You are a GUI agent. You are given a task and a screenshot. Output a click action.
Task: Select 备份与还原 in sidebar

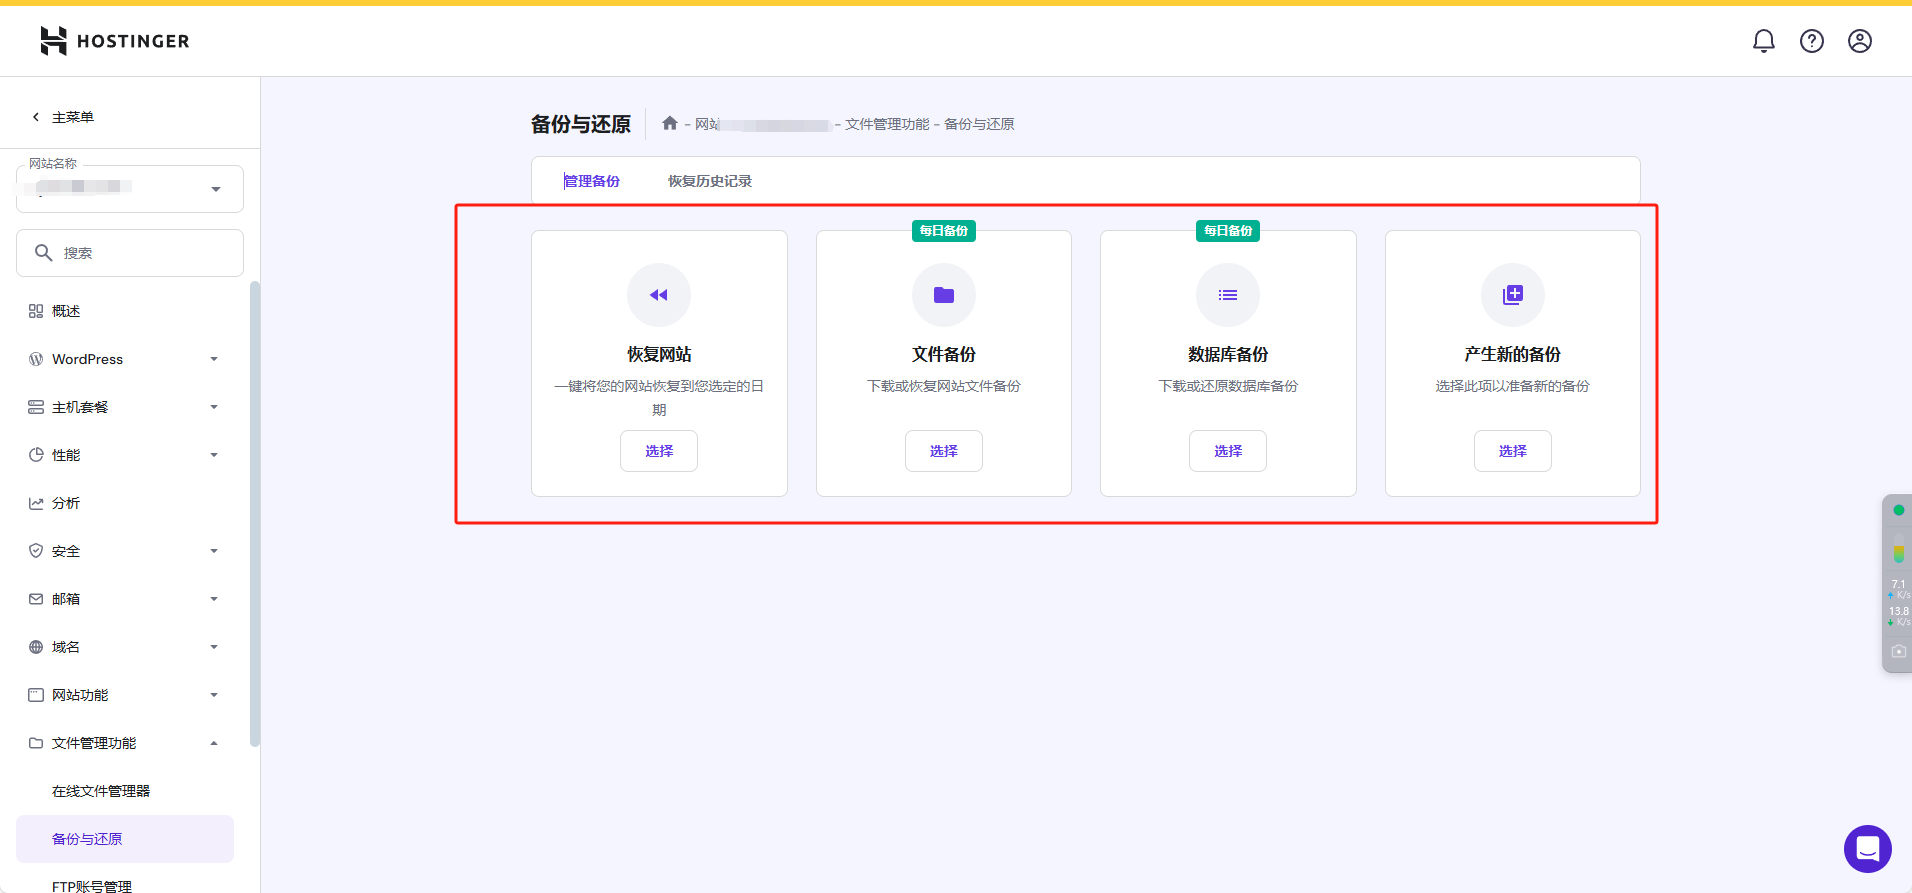pos(125,839)
